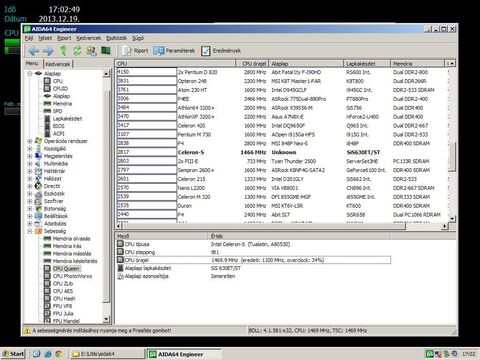Select the Celeron-S 1466 MHz result row

coord(282,152)
